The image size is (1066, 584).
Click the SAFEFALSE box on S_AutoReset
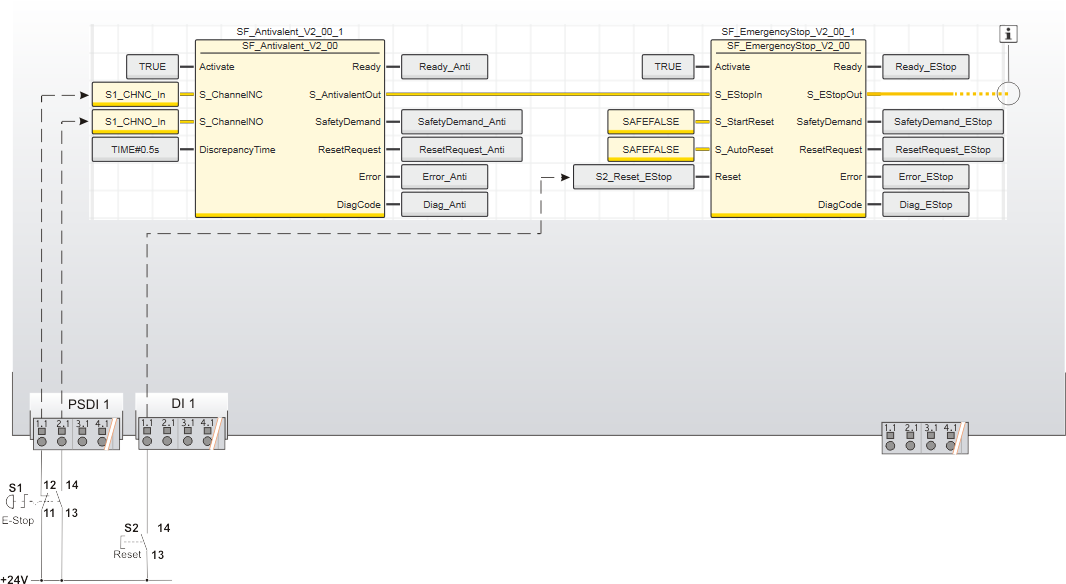point(650,150)
